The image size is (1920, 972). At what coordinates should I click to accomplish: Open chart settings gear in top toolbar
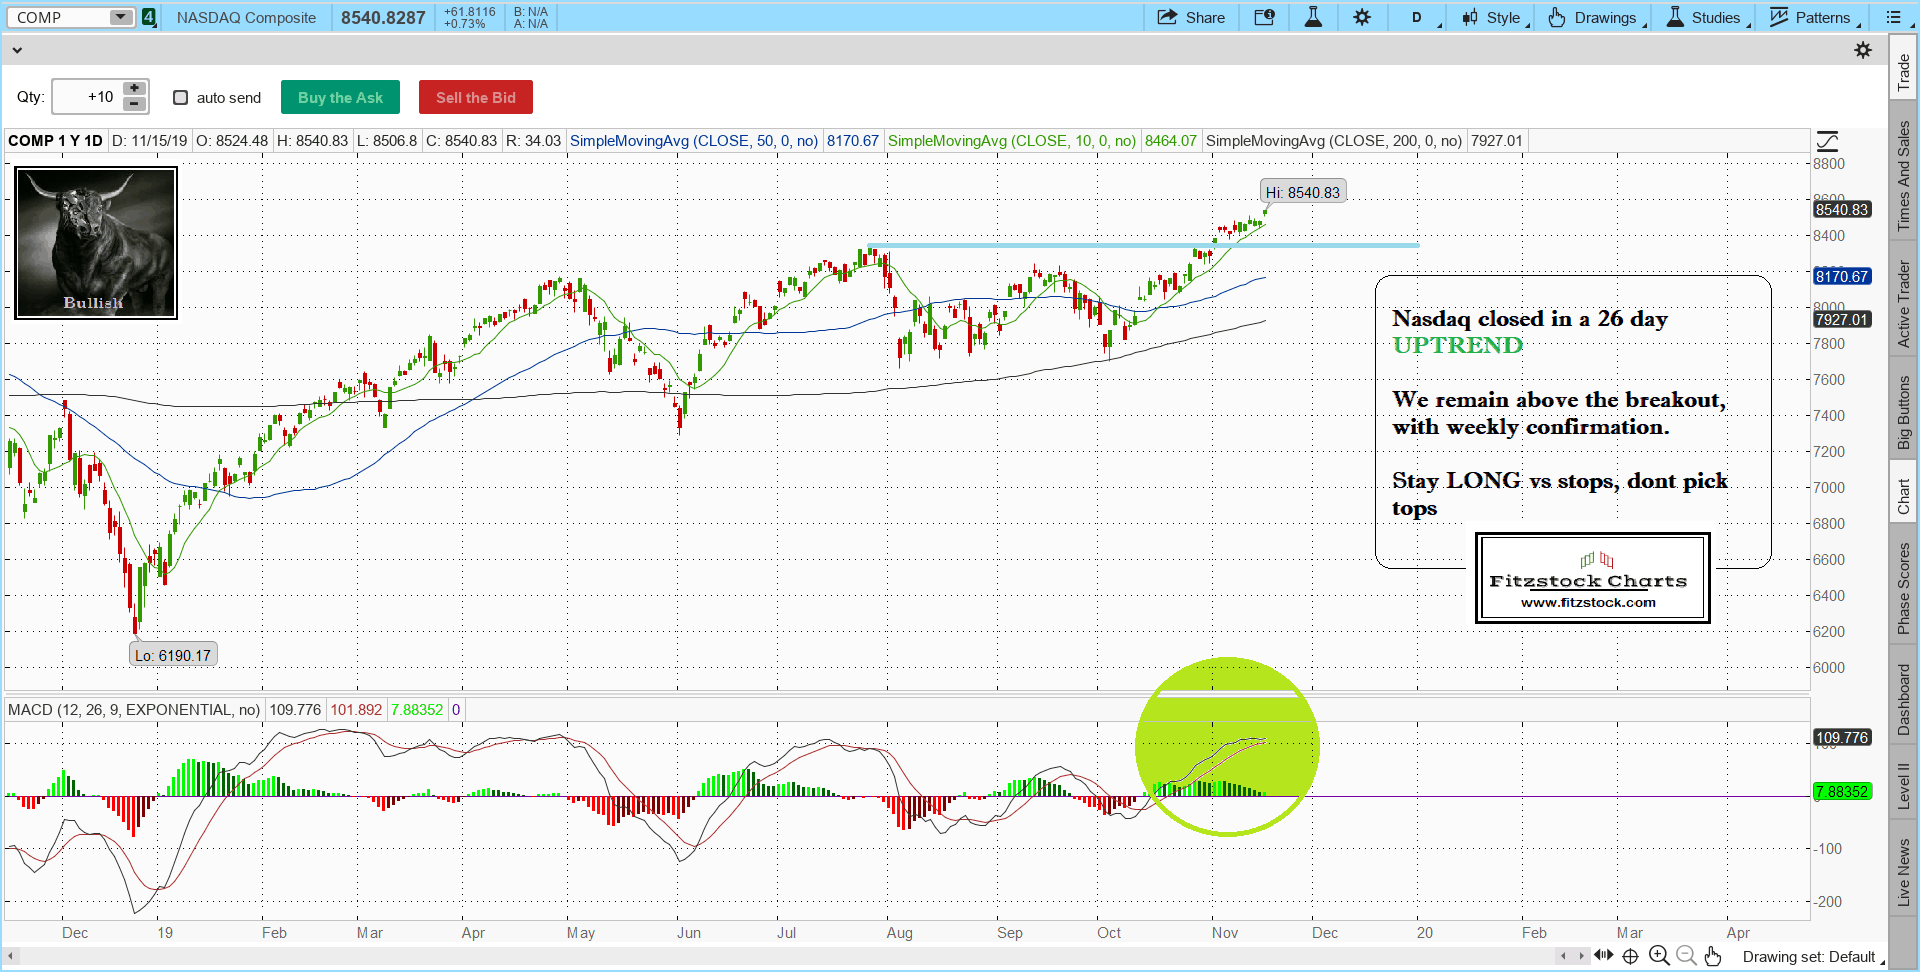click(x=1362, y=17)
